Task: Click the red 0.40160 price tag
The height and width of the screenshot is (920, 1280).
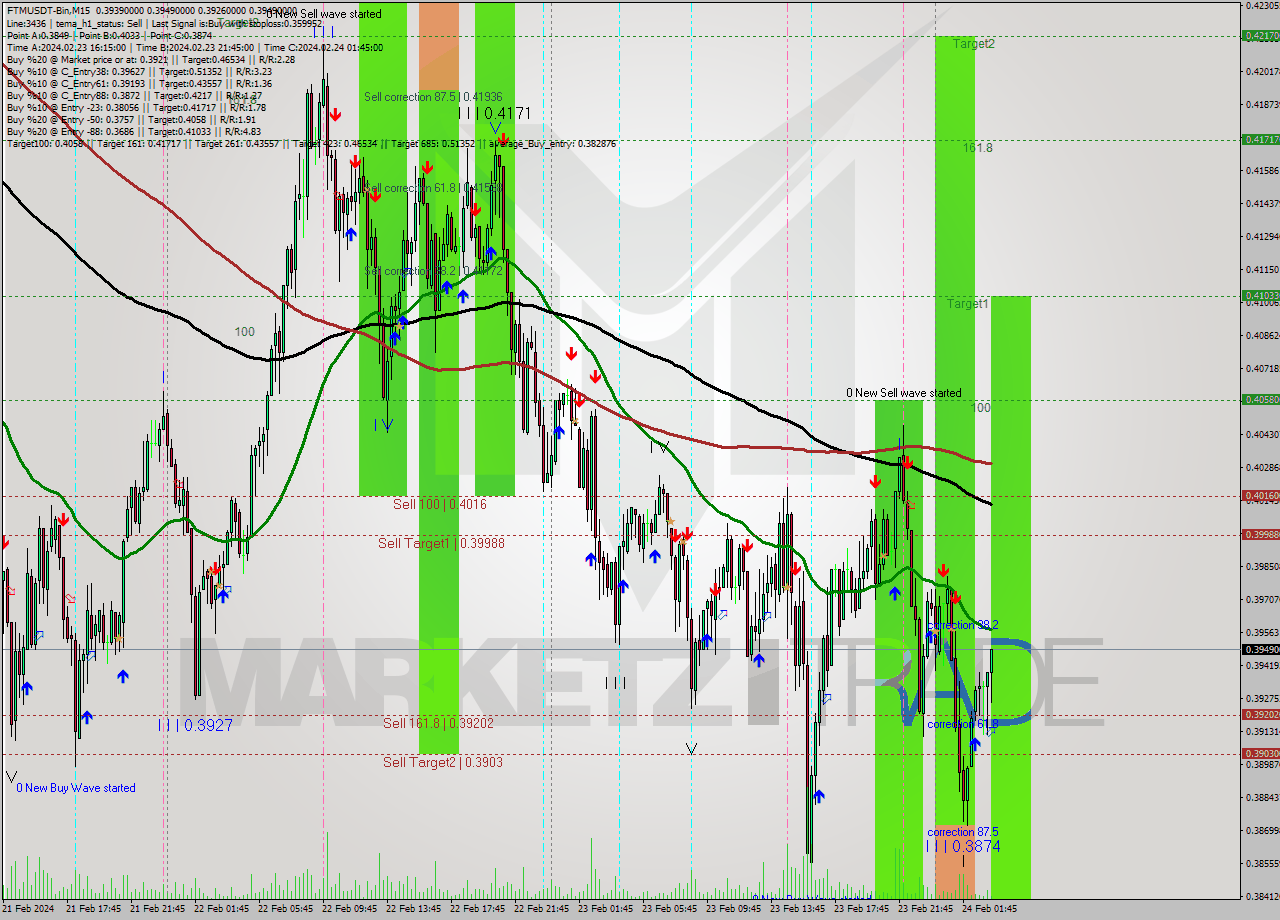Action: (1260, 496)
